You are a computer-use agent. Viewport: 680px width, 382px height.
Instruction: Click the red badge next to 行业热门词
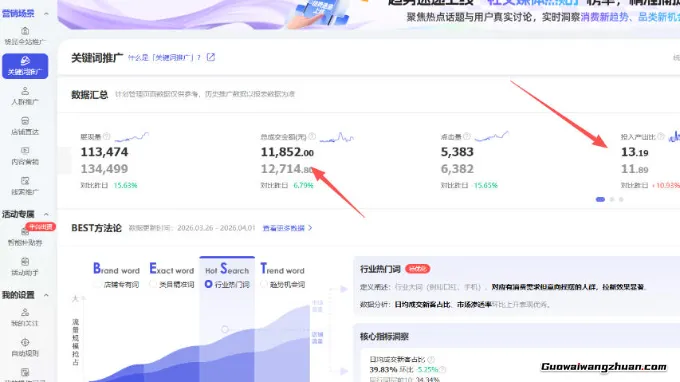point(417,269)
